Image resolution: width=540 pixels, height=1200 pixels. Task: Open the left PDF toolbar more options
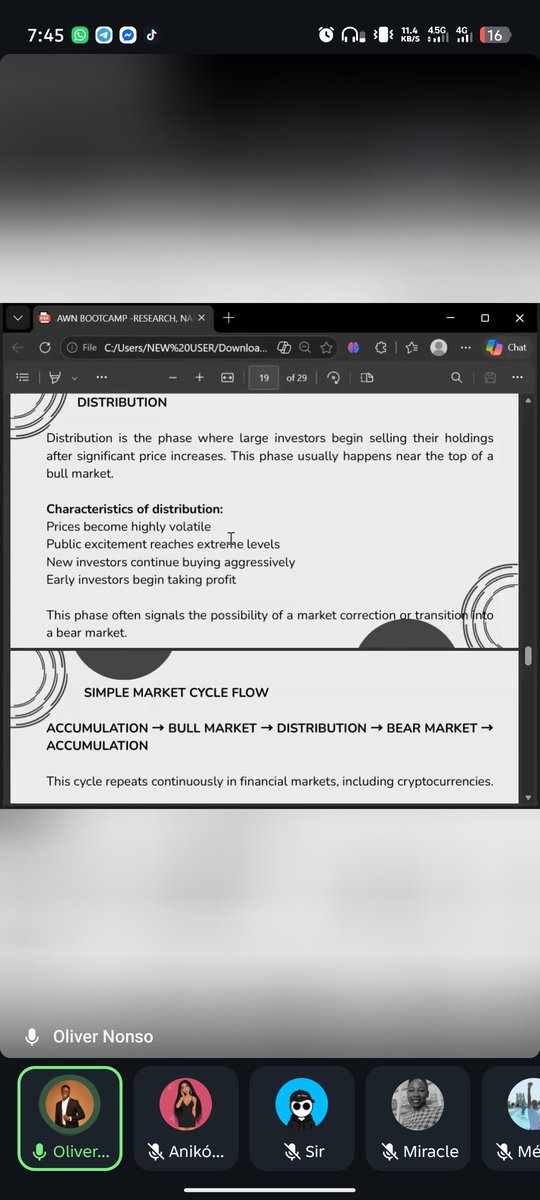click(101, 377)
